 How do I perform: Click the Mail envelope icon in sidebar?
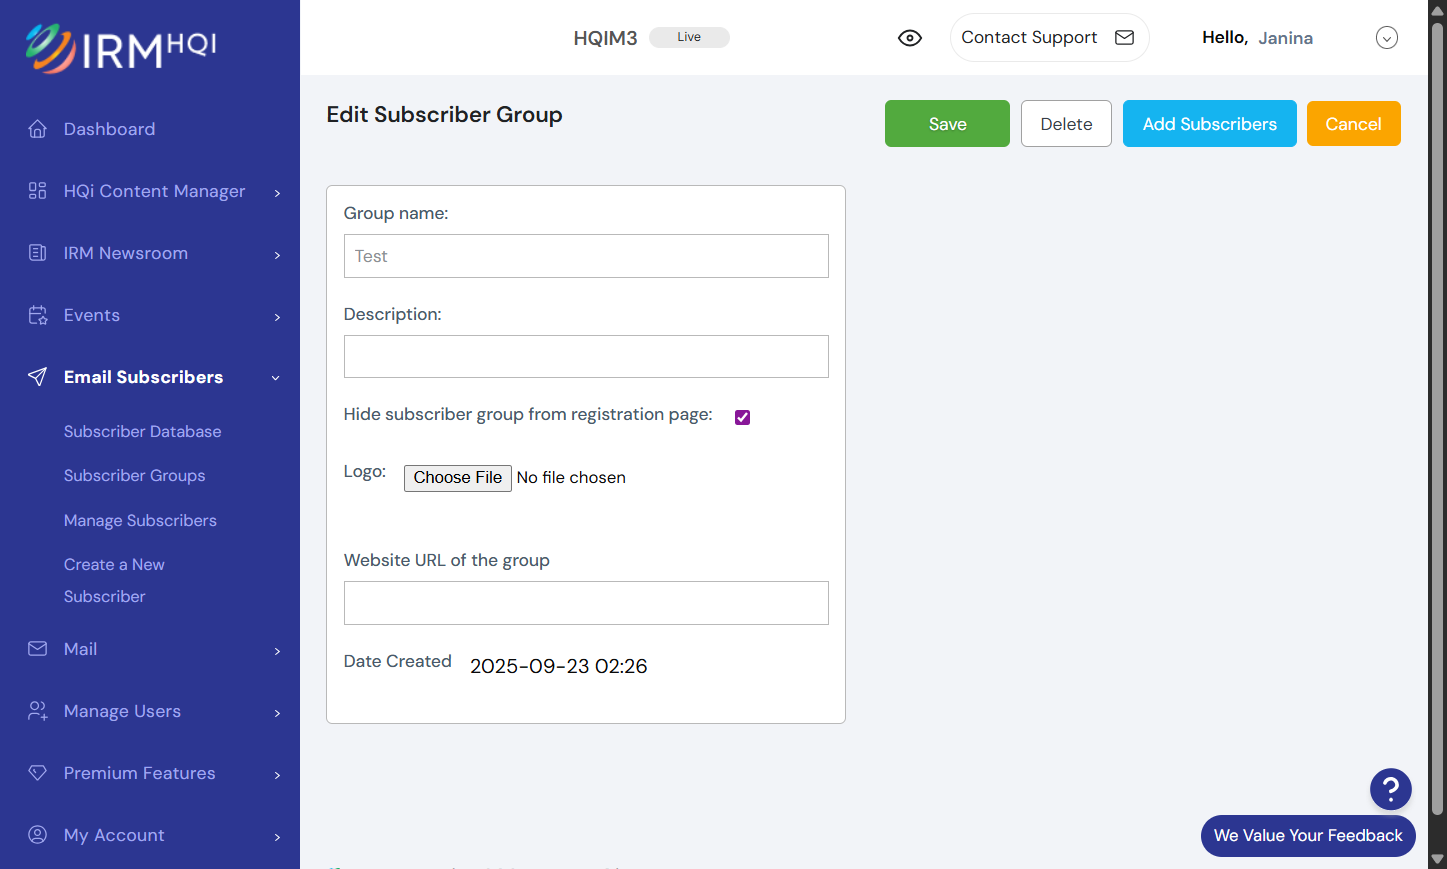click(38, 649)
